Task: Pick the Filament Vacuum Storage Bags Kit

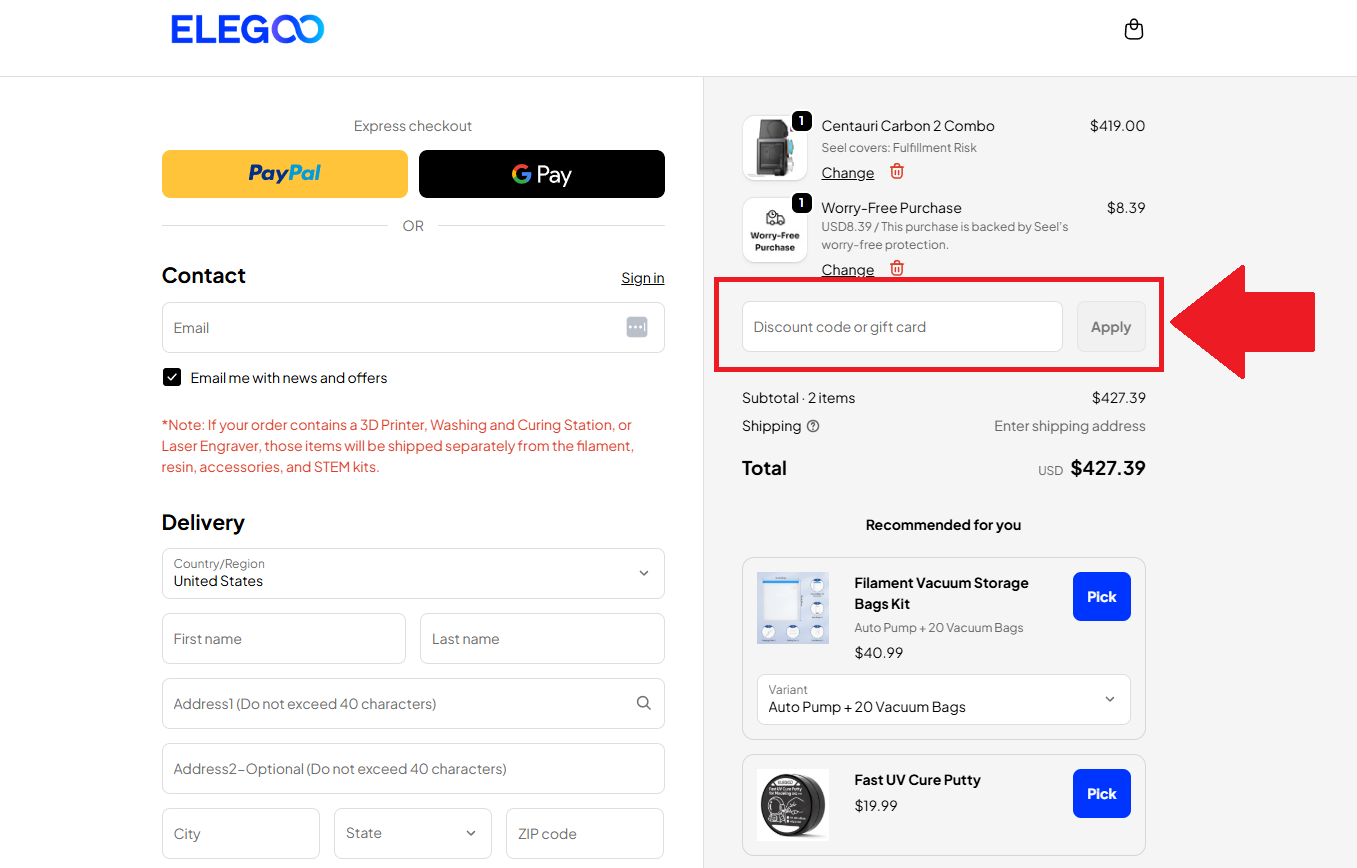Action: [x=1101, y=596]
